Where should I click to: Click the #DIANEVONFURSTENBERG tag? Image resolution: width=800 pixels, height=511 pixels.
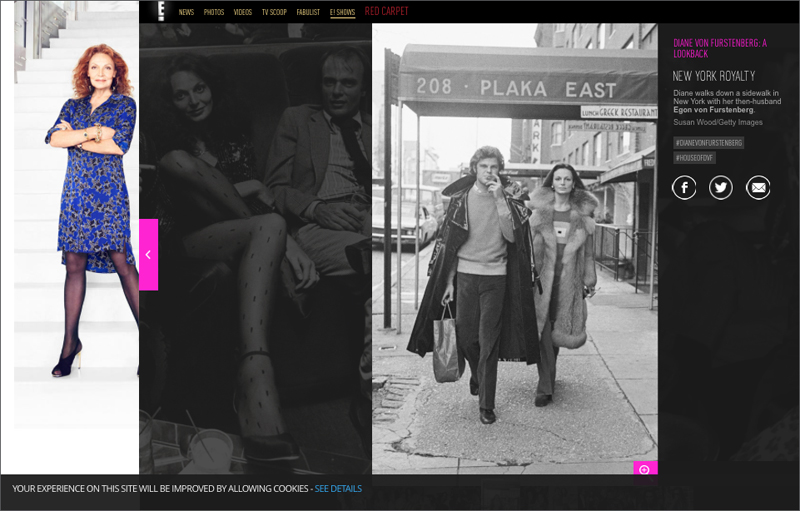709,143
